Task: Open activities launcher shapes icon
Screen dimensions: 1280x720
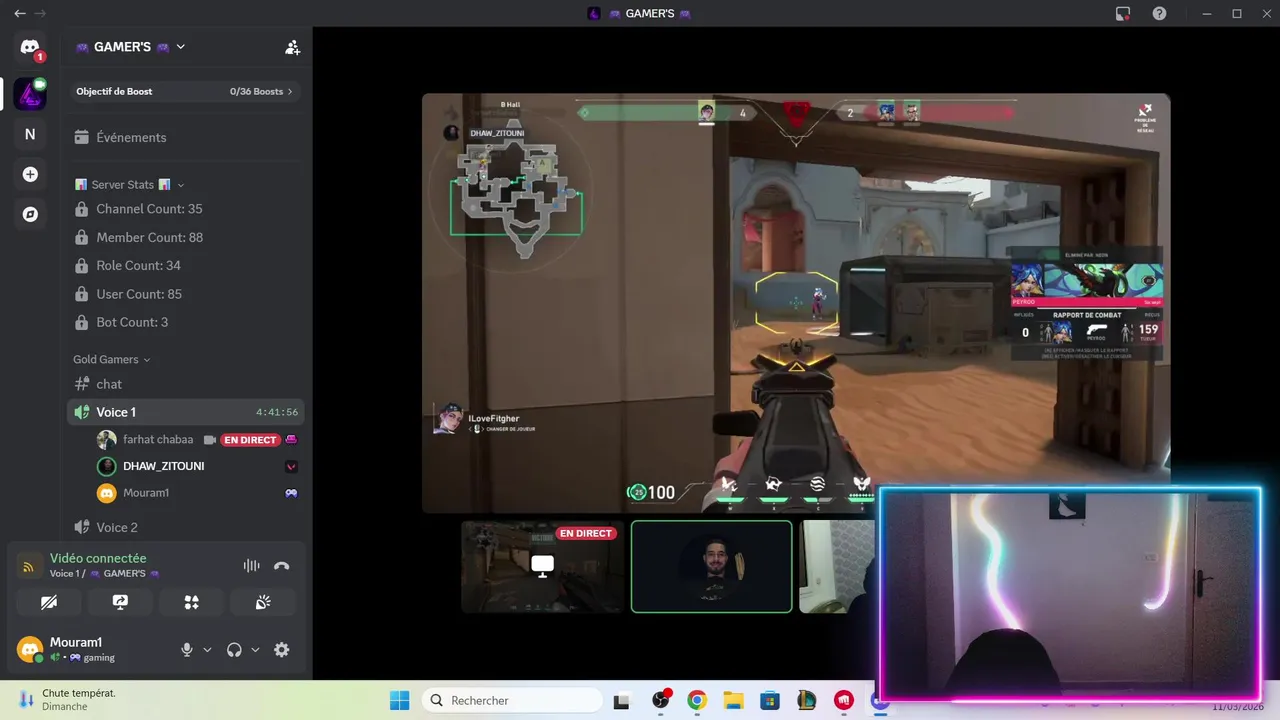Action: [x=192, y=602]
